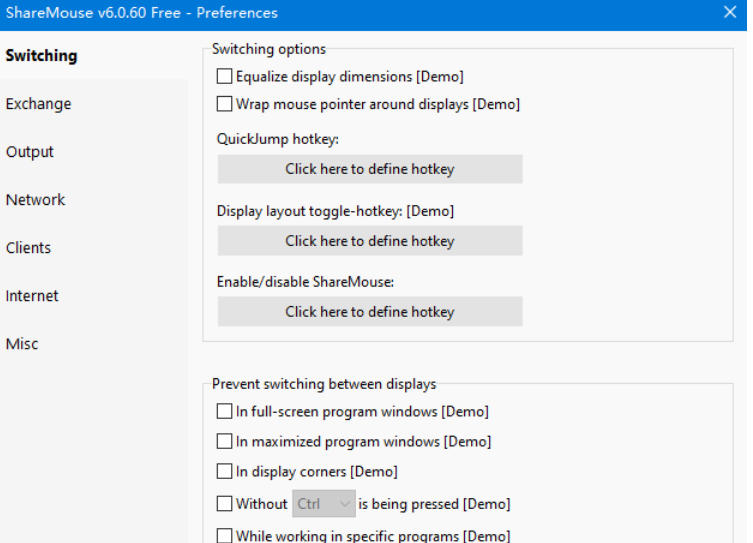753x543 pixels.
Task: Show the Internet preferences tab
Action: (x=32, y=296)
